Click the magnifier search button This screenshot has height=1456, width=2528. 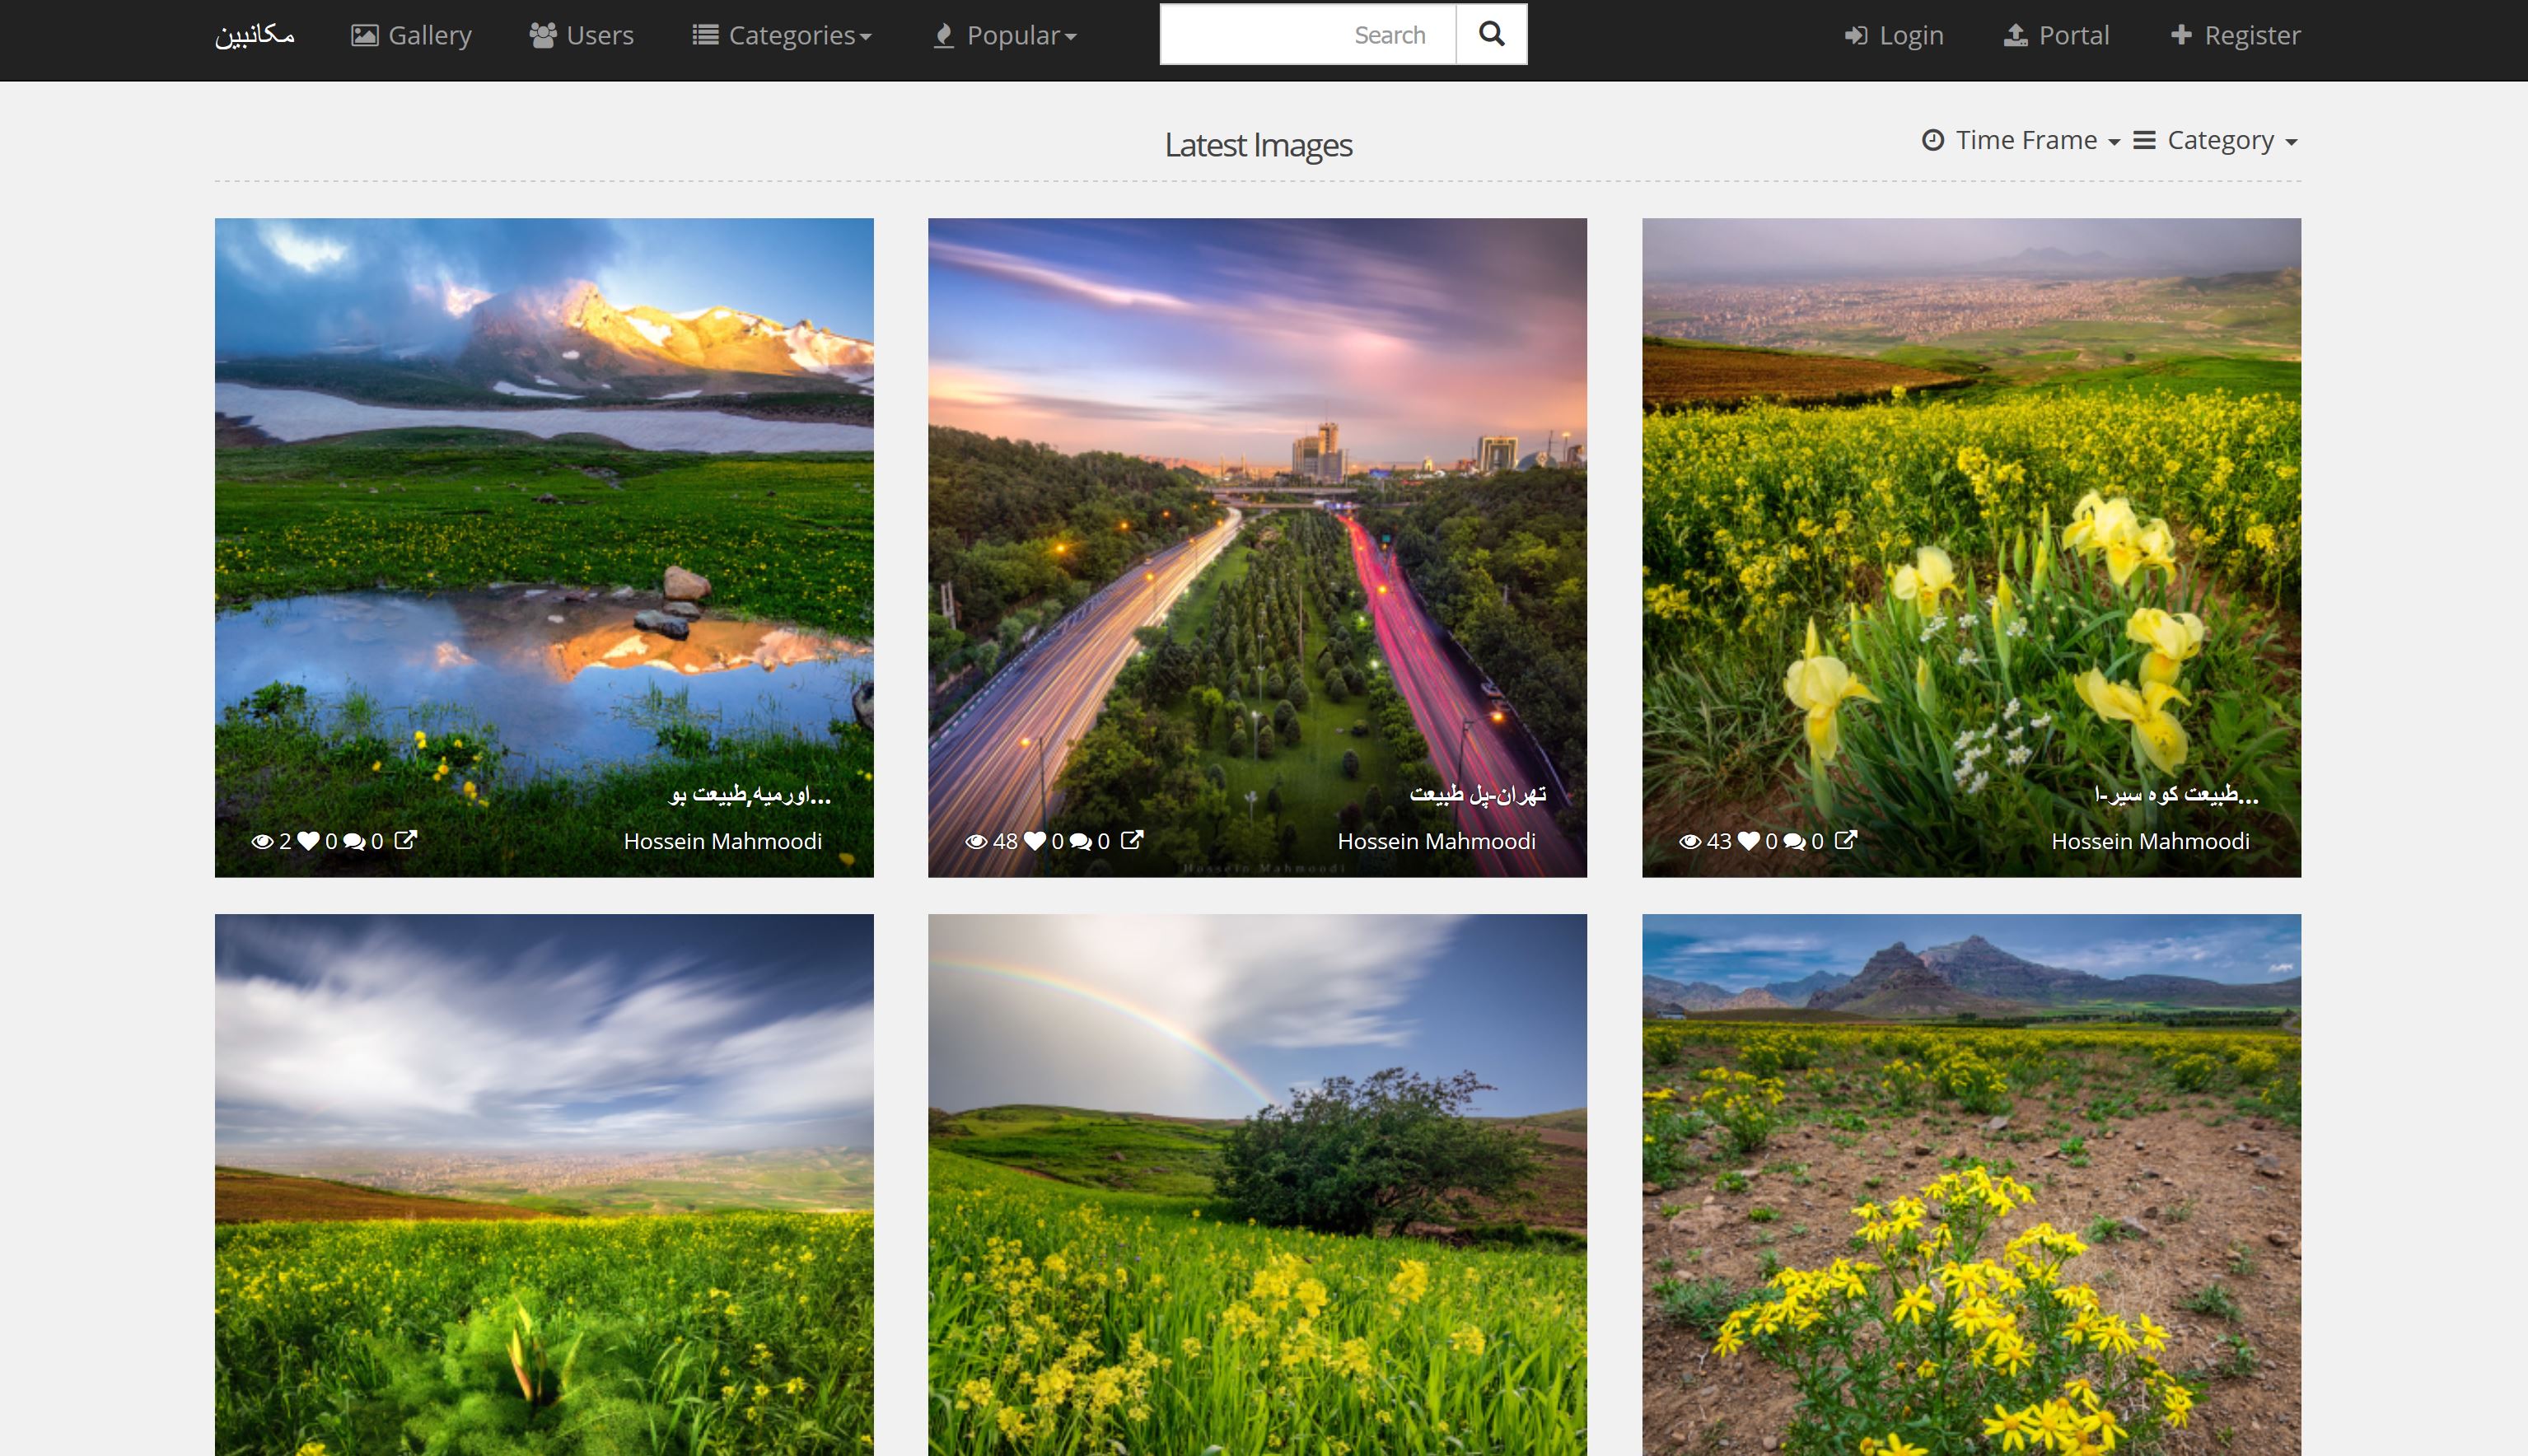(x=1491, y=35)
